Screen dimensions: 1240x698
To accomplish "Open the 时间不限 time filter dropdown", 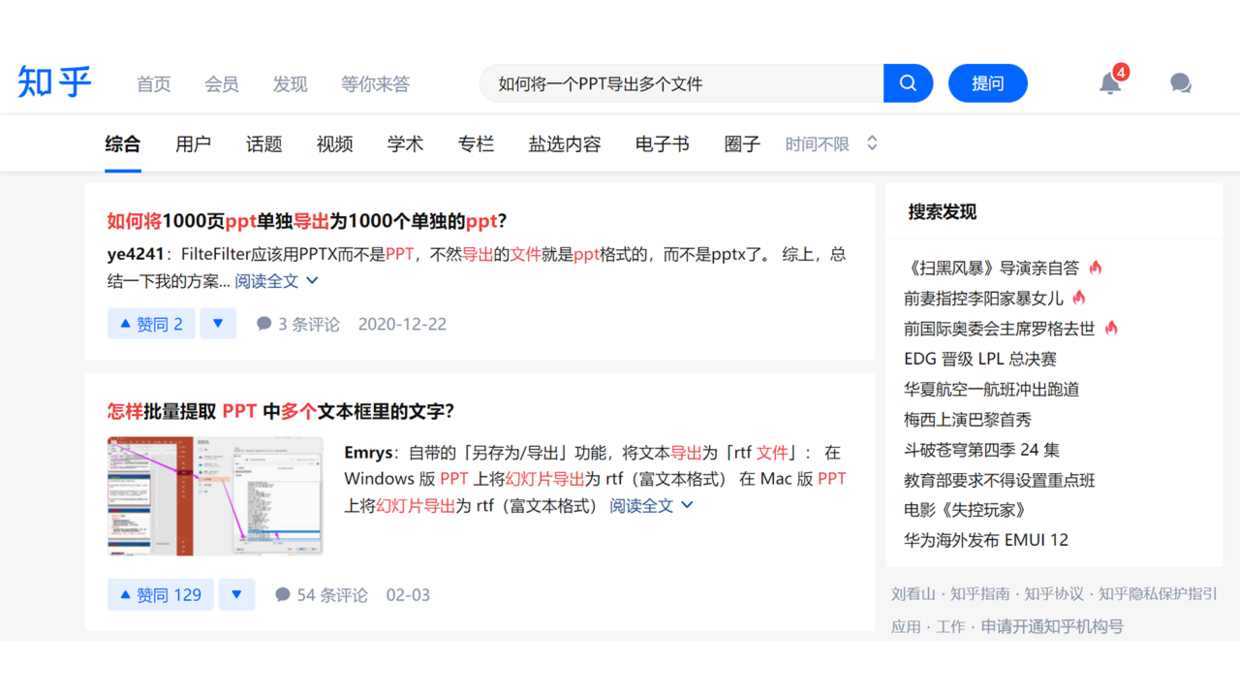I will (x=830, y=144).
